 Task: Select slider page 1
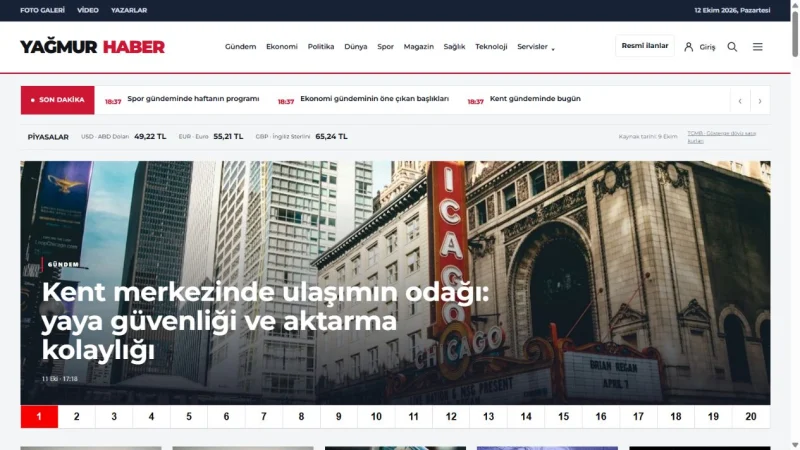pyautogui.click(x=39, y=417)
